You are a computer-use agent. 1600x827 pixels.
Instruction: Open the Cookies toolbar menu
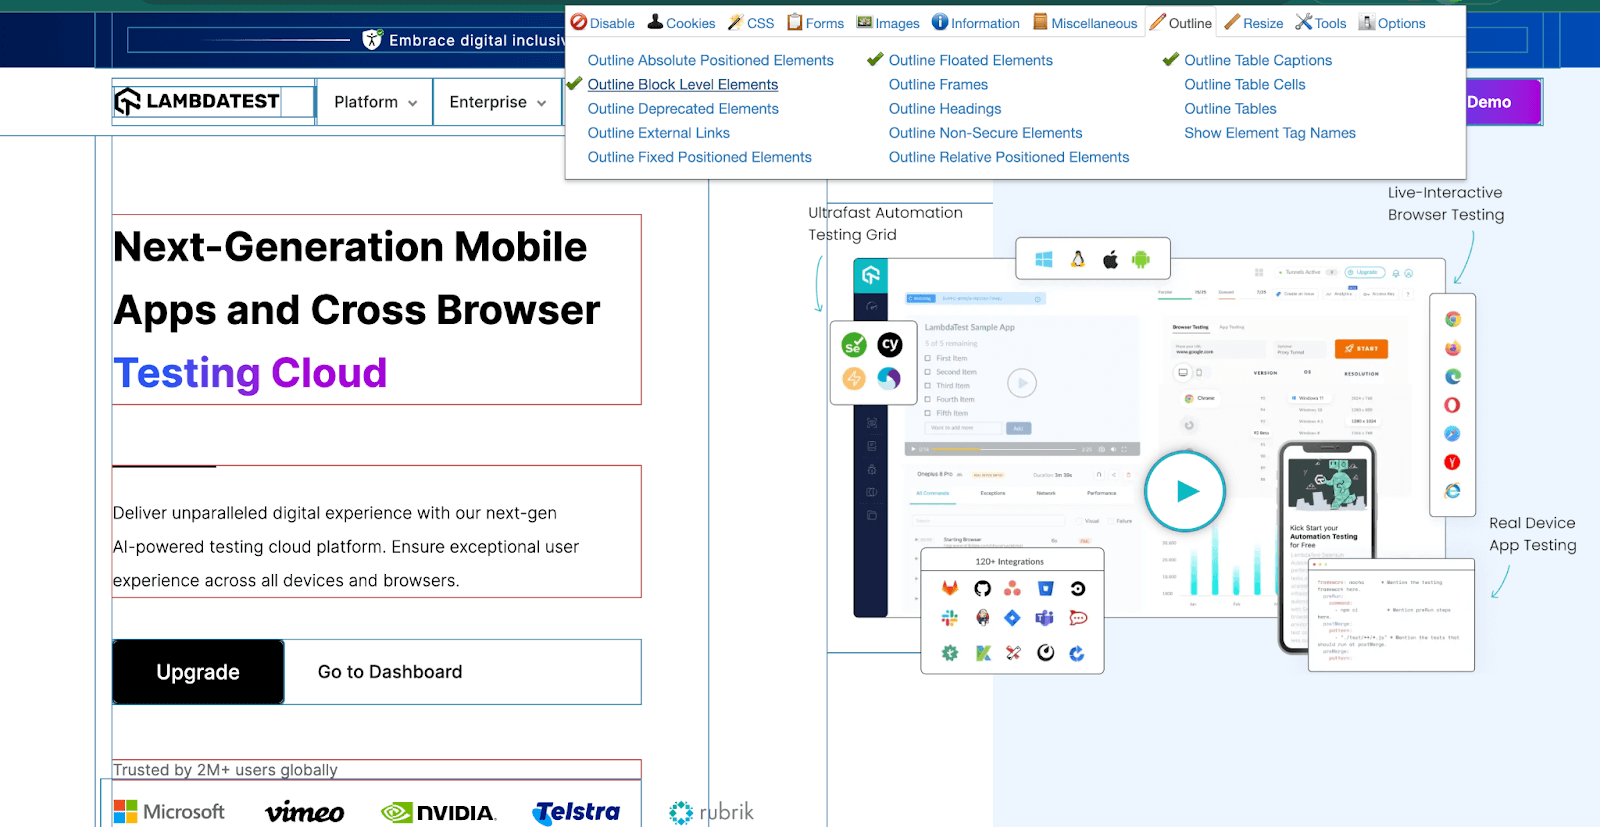tap(681, 23)
